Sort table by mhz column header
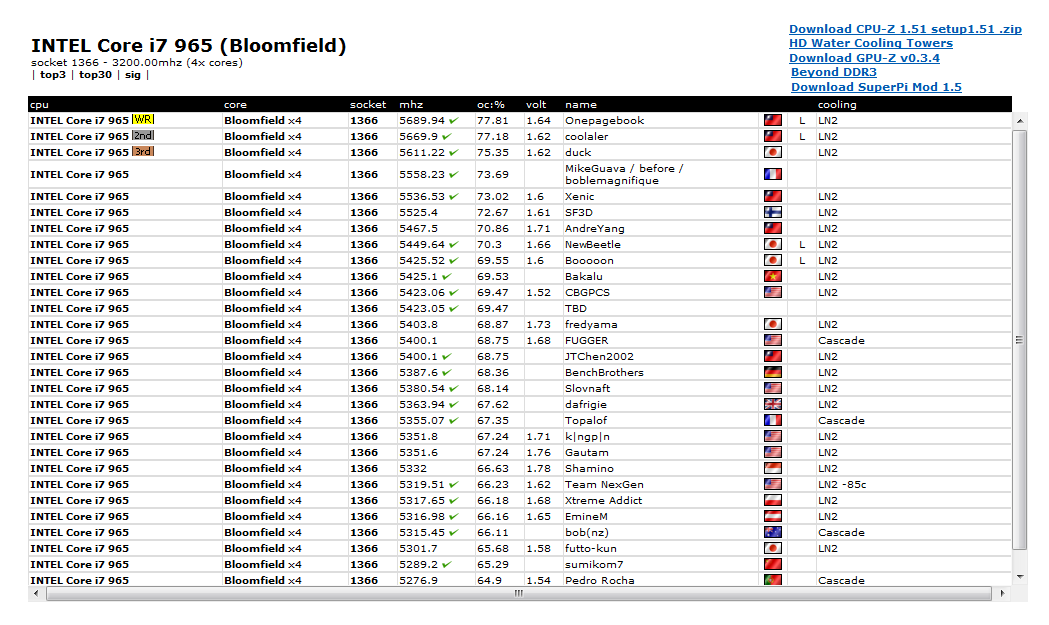The image size is (1049, 625). (x=411, y=105)
